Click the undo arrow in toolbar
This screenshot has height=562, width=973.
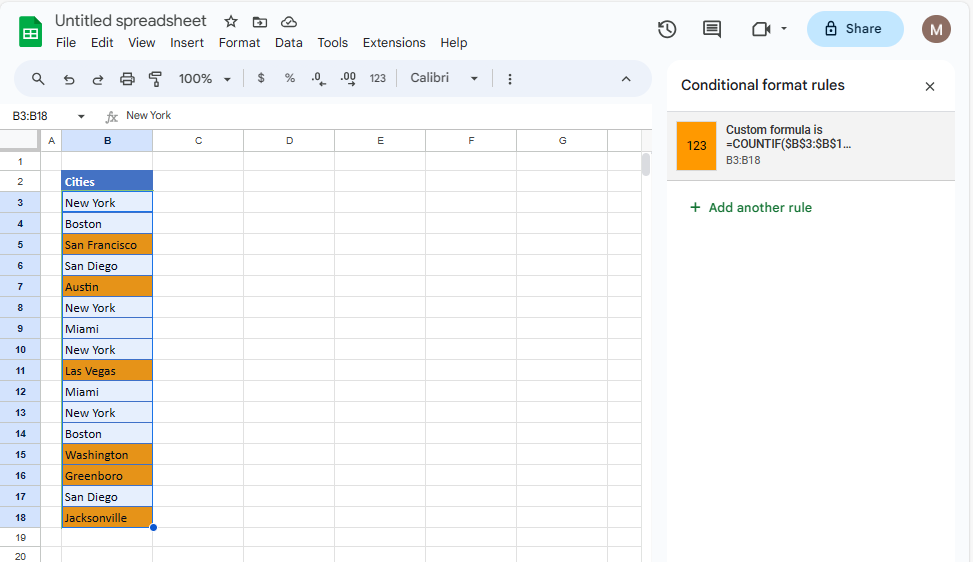point(69,79)
